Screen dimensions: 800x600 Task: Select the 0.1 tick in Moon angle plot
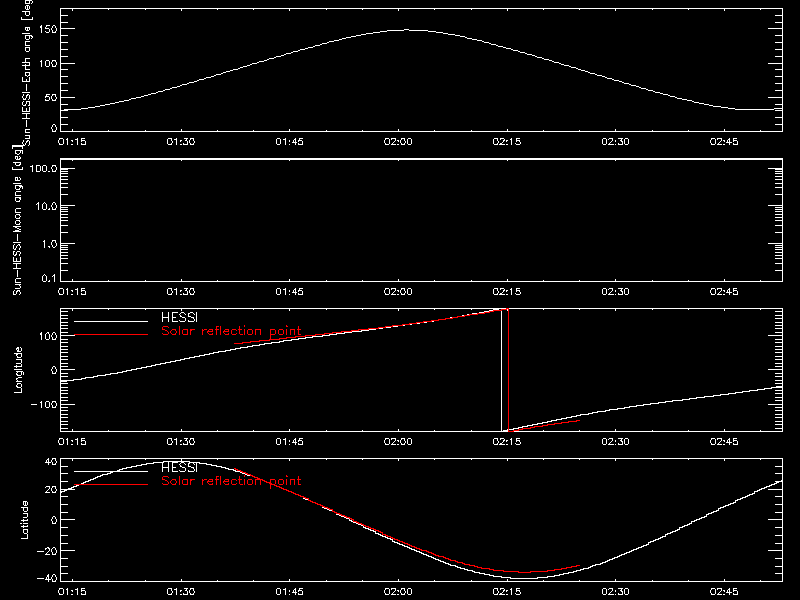pos(49,278)
